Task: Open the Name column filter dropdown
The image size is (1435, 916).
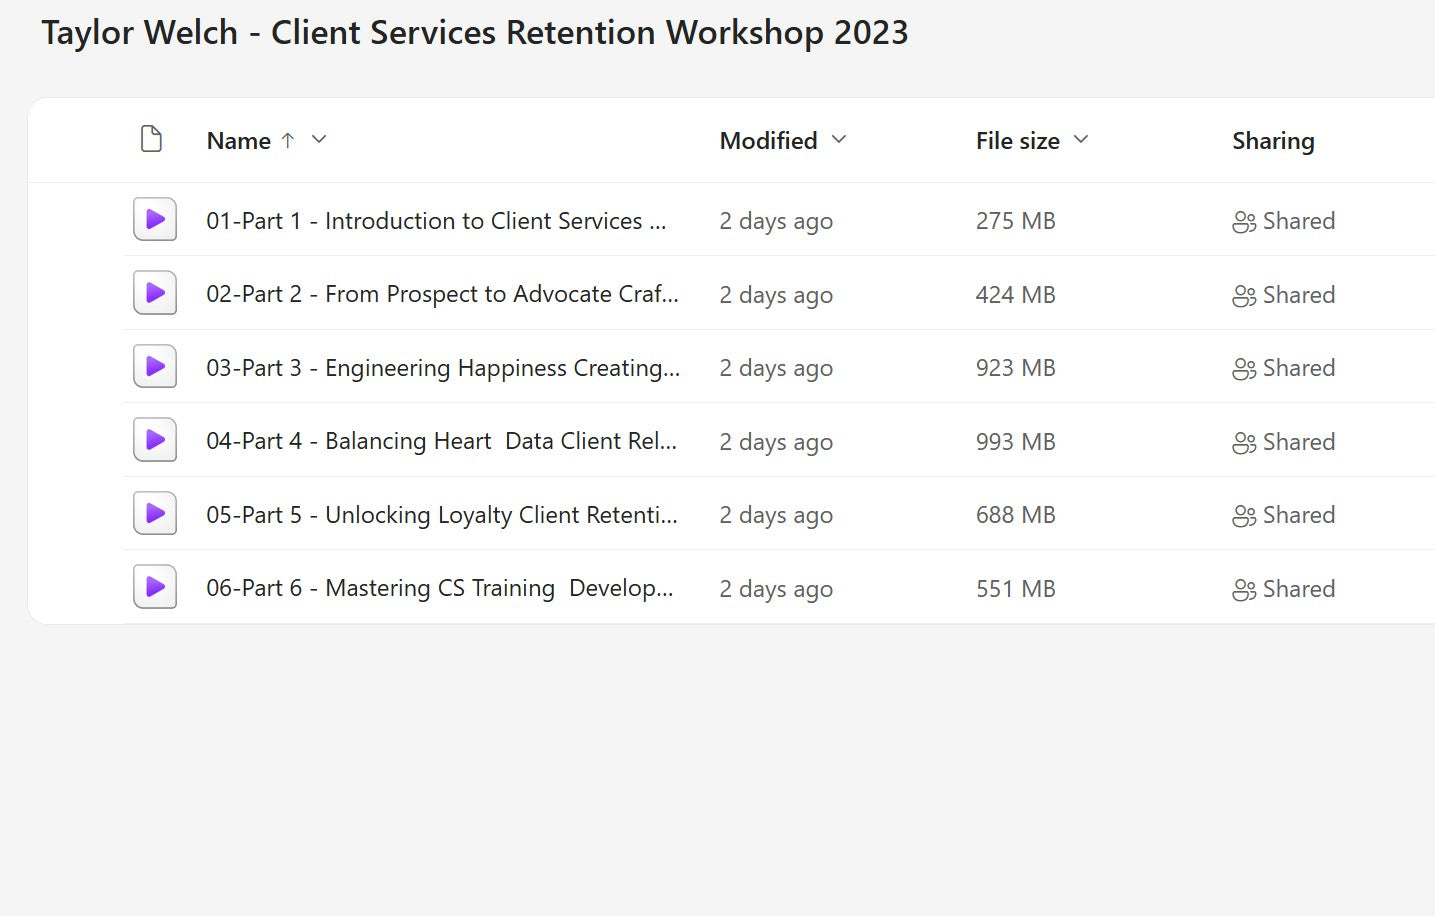Action: pyautogui.click(x=318, y=140)
